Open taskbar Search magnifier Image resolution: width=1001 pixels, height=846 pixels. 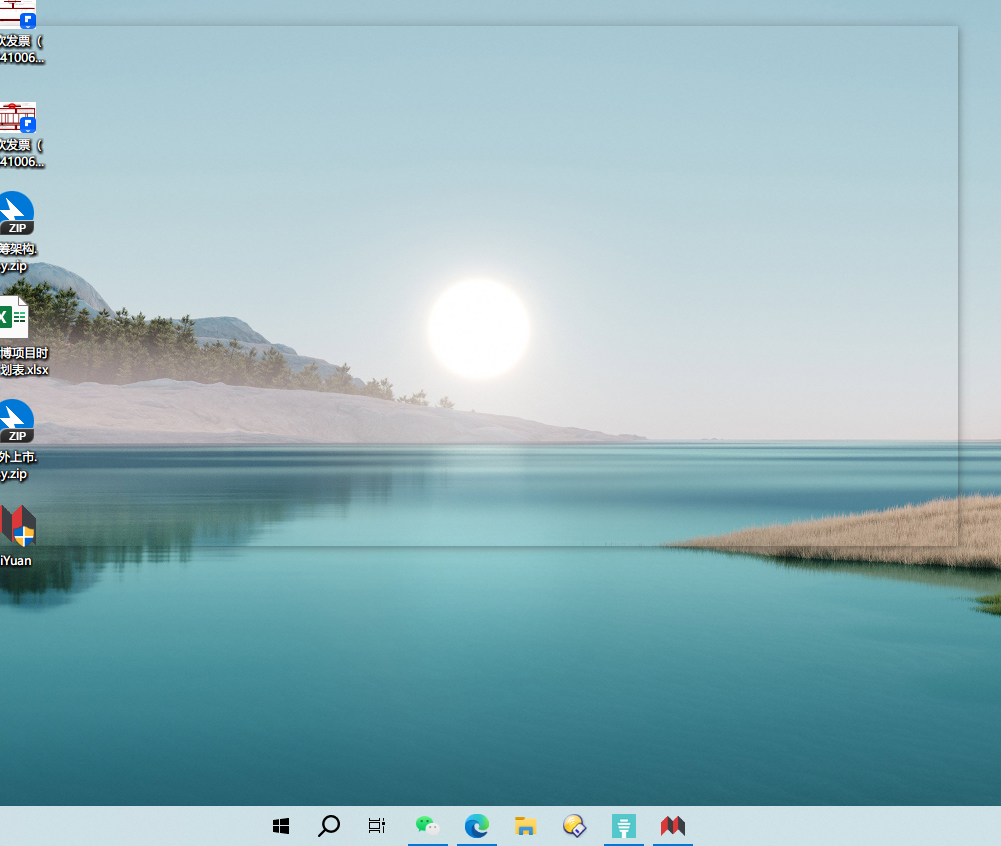329,826
